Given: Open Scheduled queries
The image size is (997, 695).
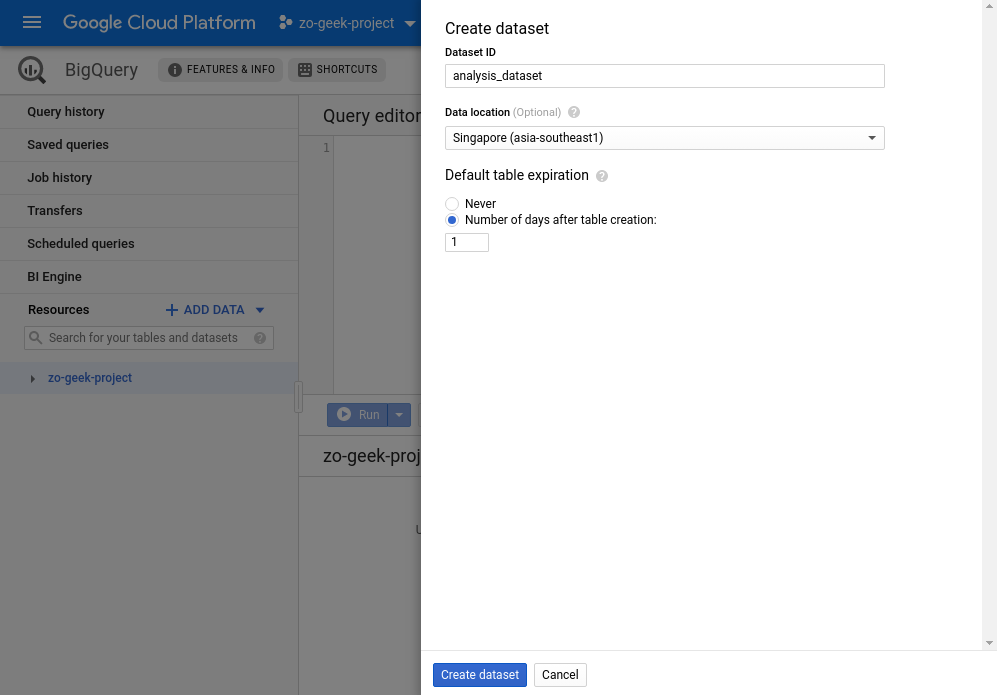Looking at the screenshot, I should (149, 244).
